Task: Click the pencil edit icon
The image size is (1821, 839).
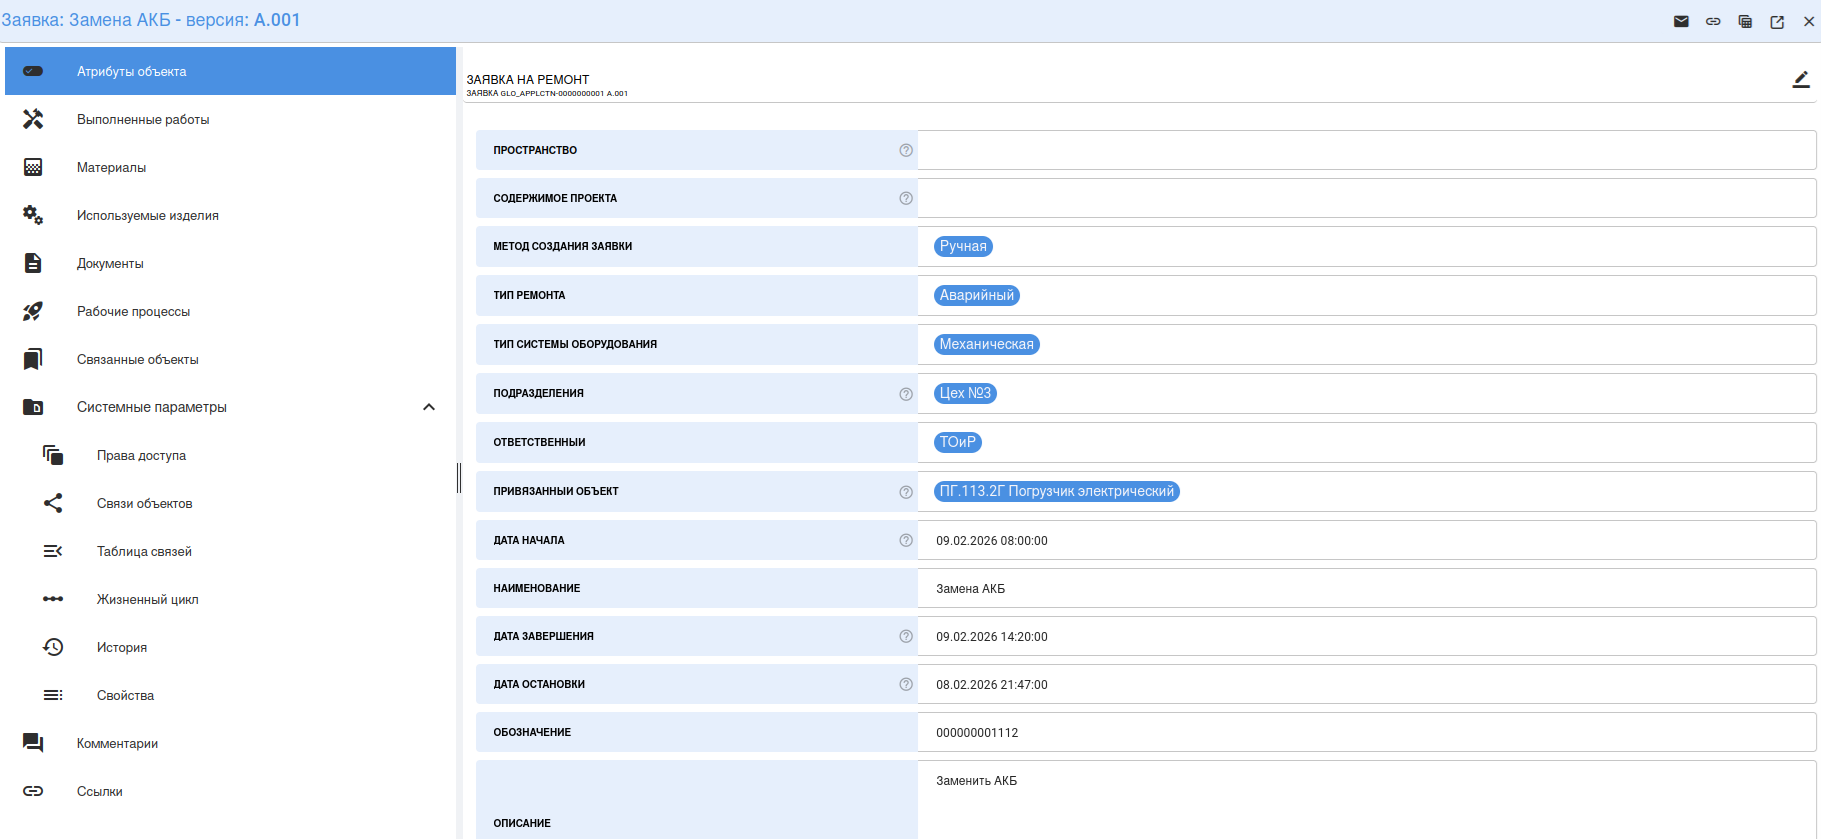Action: click(x=1801, y=80)
